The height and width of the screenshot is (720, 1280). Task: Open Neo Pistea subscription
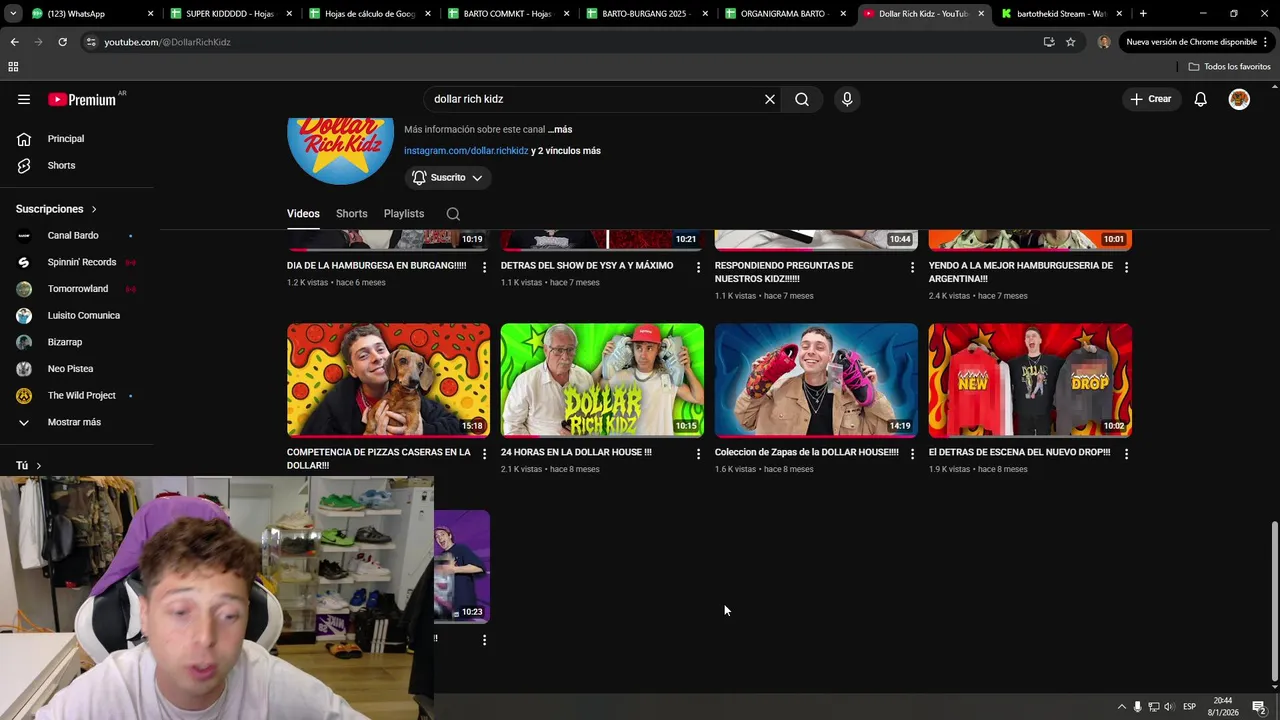pyautogui.click(x=70, y=369)
